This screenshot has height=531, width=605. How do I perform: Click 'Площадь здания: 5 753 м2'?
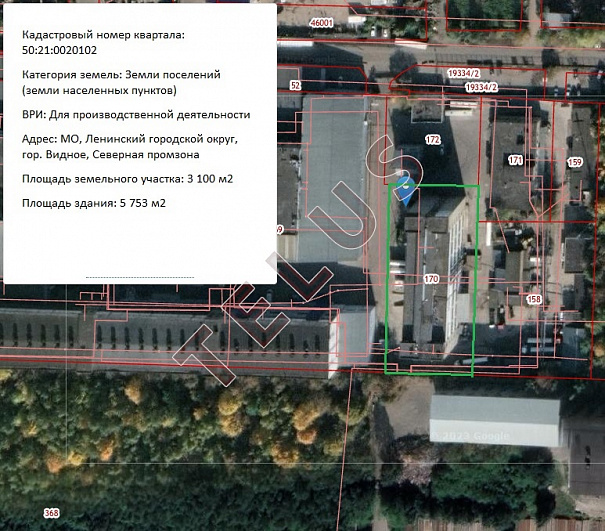click(94, 203)
